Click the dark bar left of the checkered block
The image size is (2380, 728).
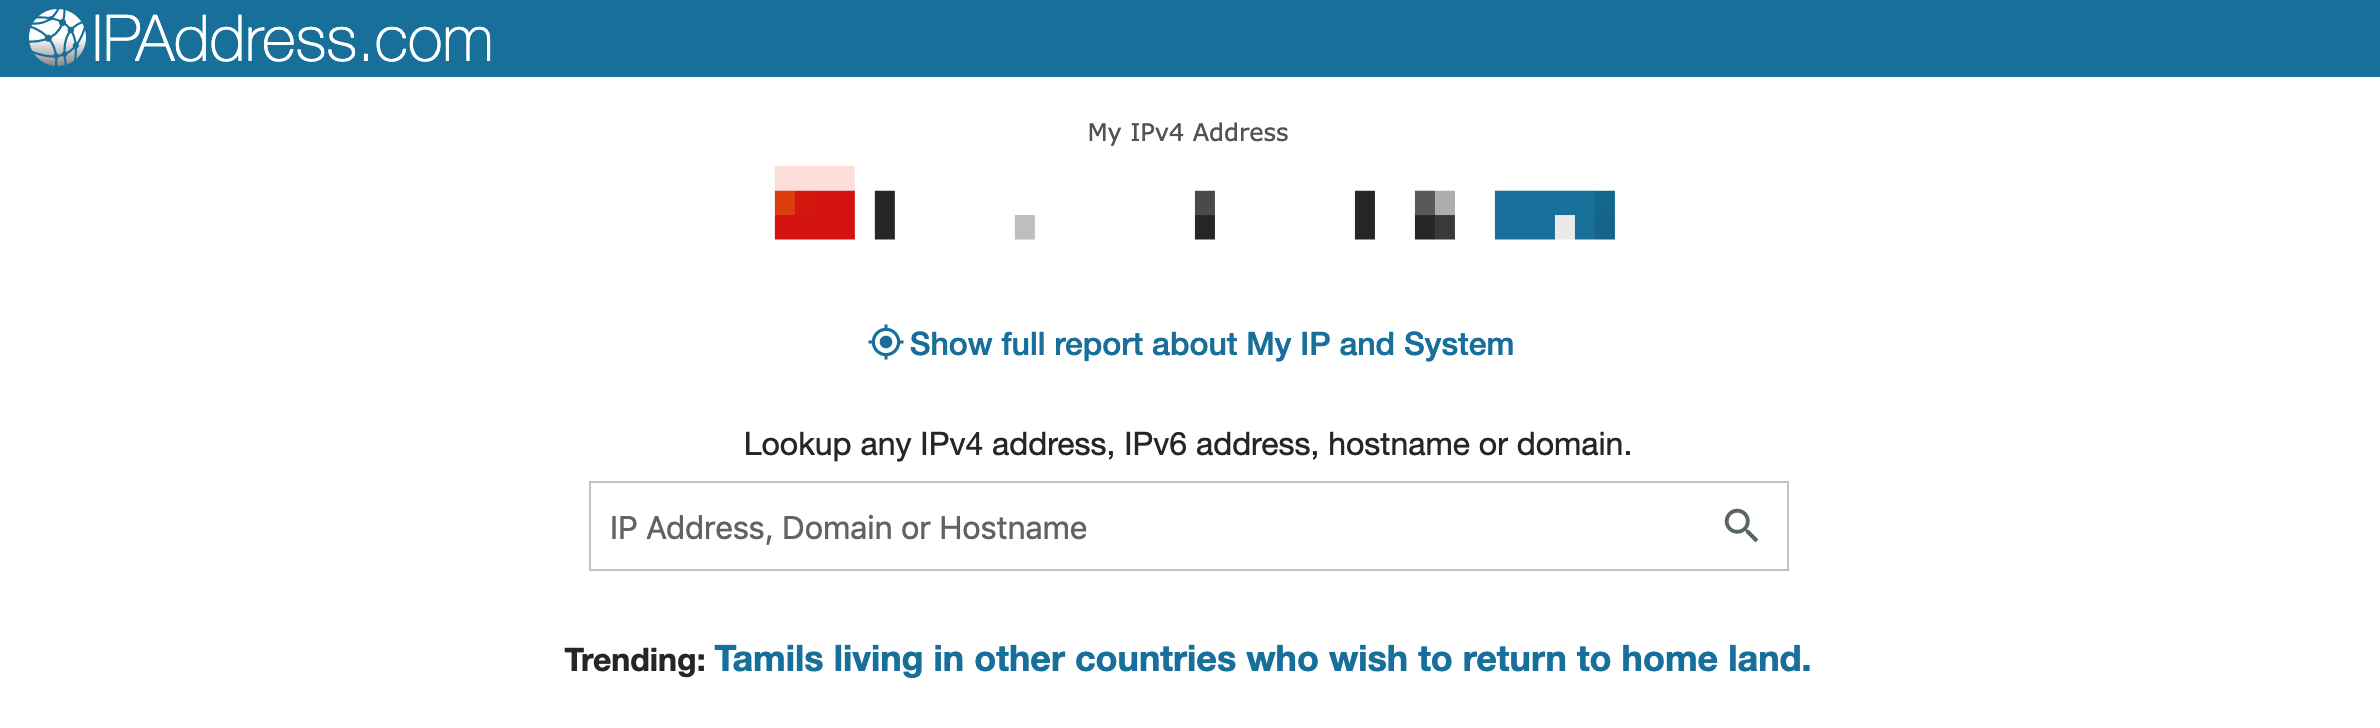(1365, 215)
